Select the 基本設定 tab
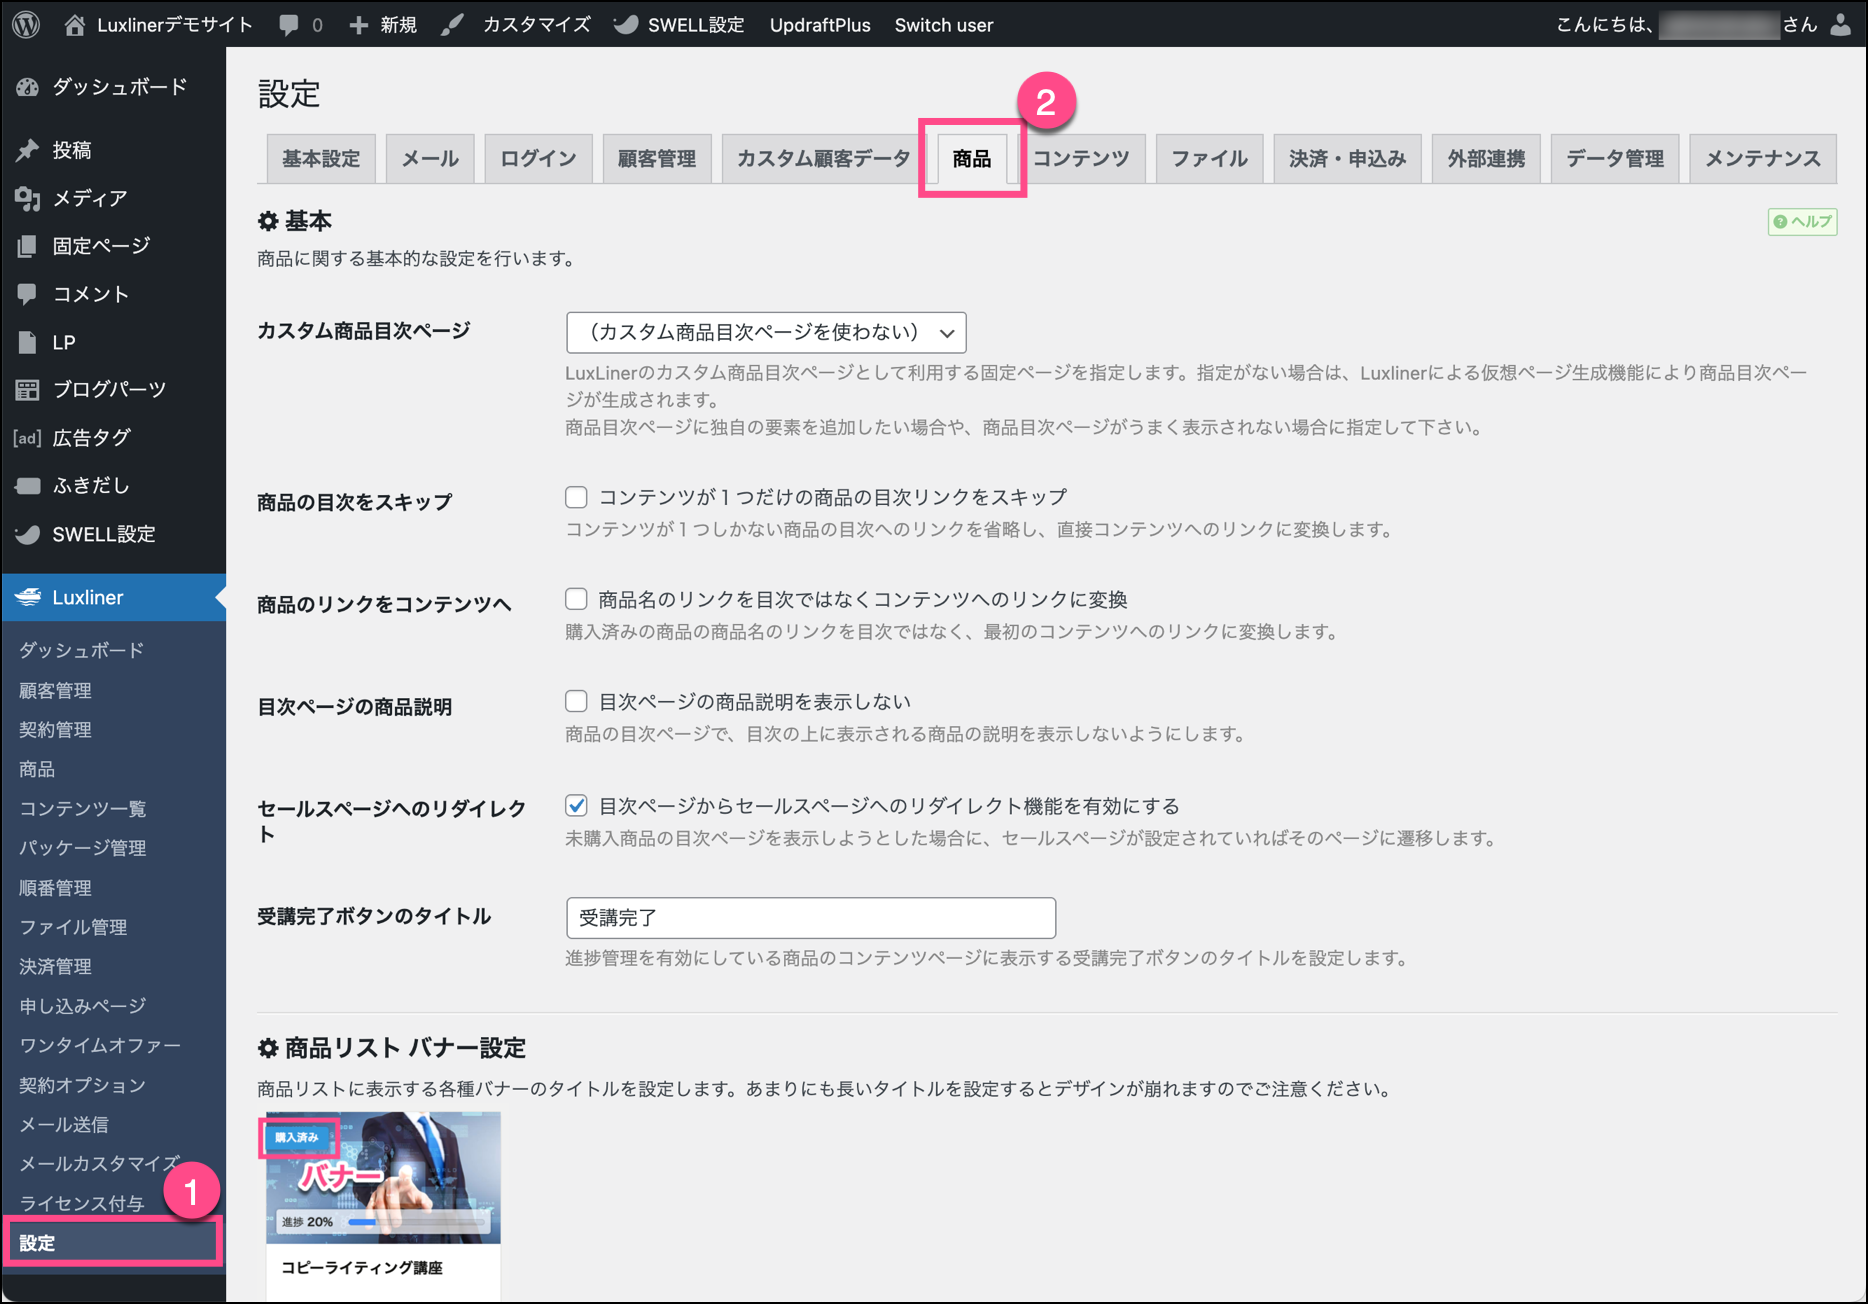 [x=320, y=158]
